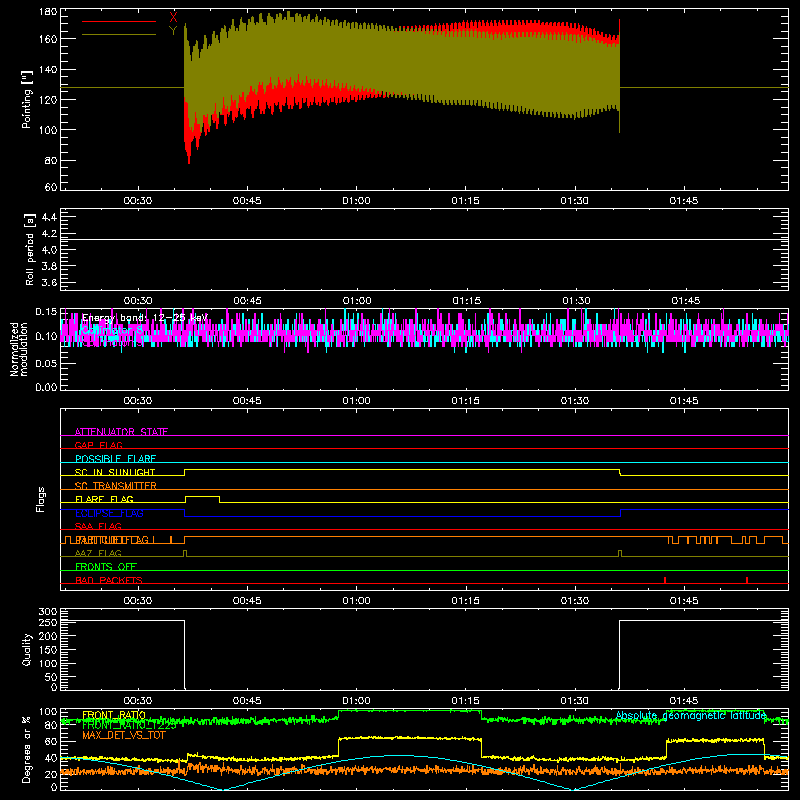Click the ECLIPSE_FLAG label
This screenshot has height=800, width=800.
pyautogui.click(x=109, y=513)
